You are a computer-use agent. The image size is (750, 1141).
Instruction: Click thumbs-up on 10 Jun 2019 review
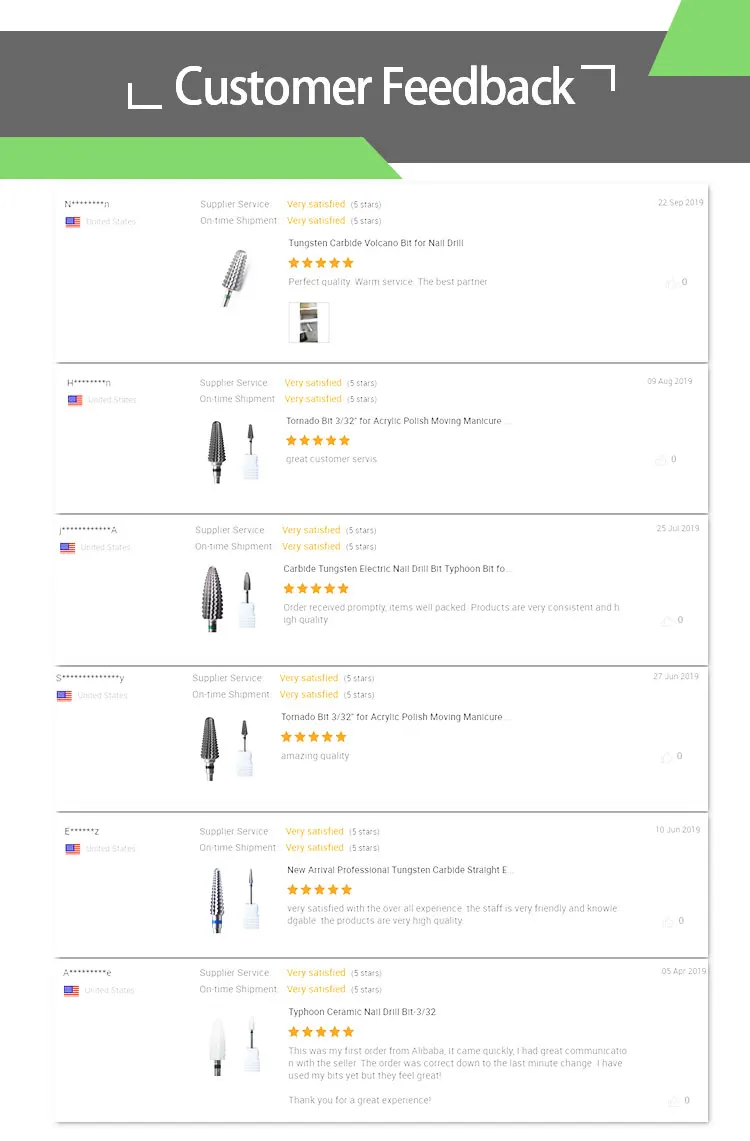669,922
